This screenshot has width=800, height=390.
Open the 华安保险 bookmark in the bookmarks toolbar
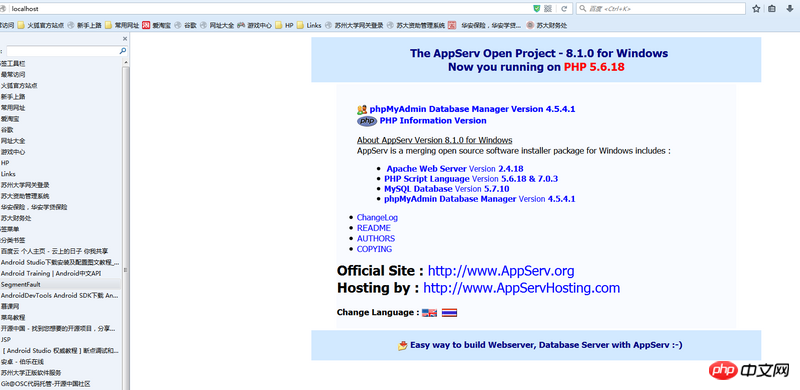click(x=485, y=25)
